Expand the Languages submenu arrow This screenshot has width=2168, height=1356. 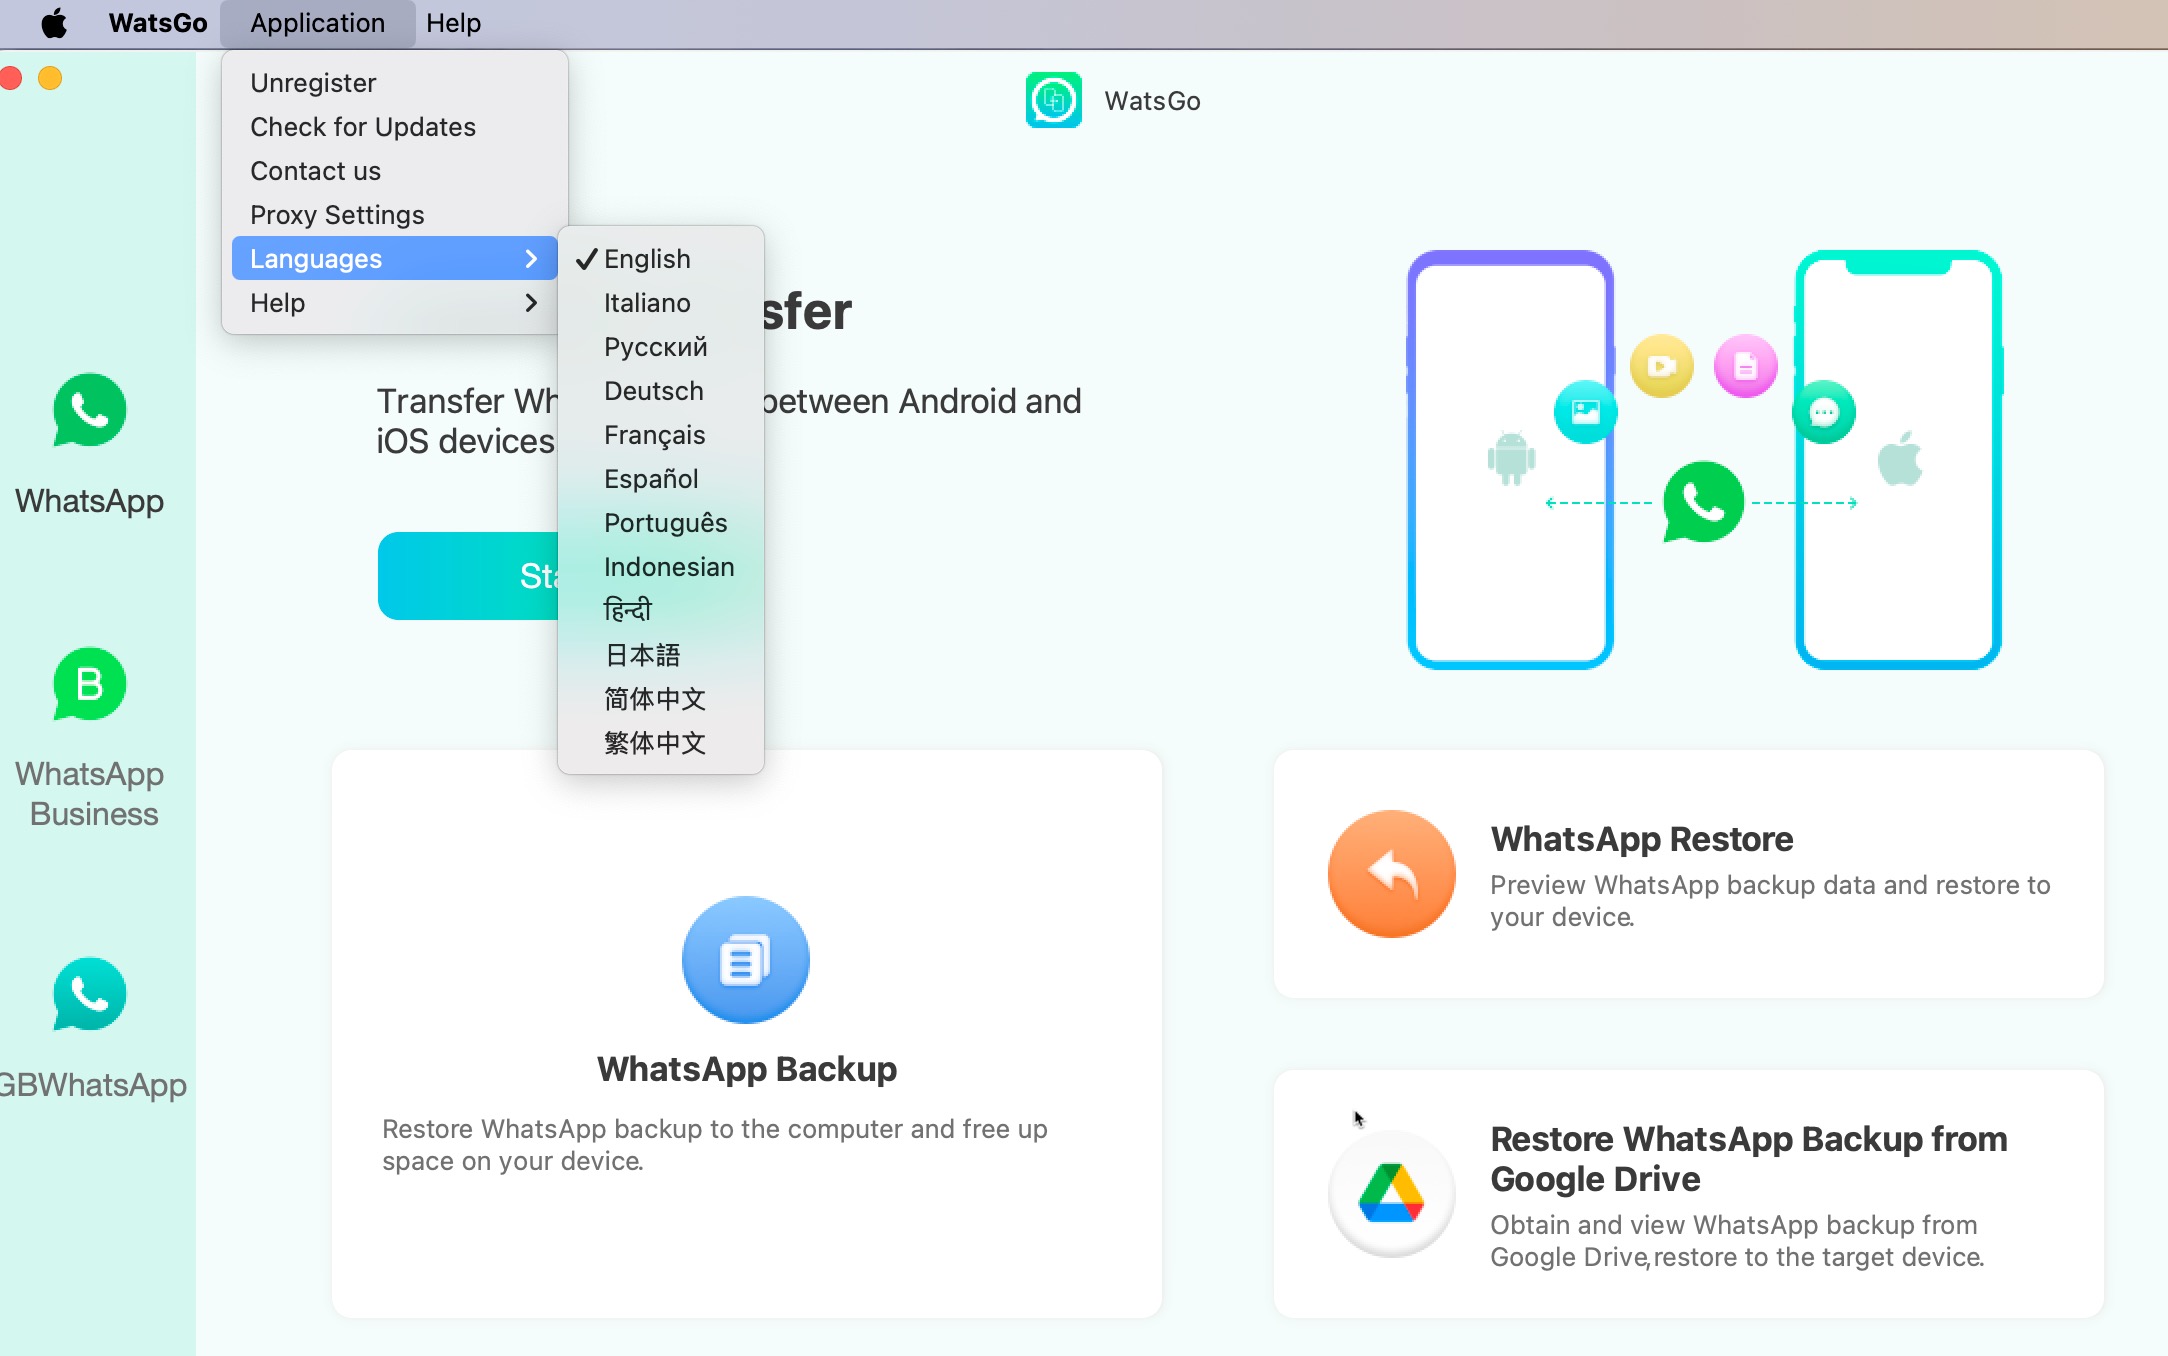click(x=531, y=259)
